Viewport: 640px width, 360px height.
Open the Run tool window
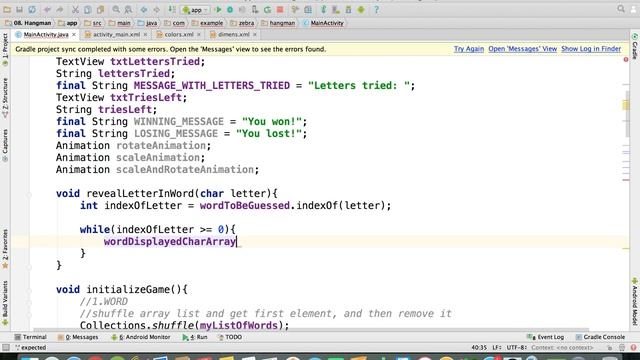tap(195, 337)
